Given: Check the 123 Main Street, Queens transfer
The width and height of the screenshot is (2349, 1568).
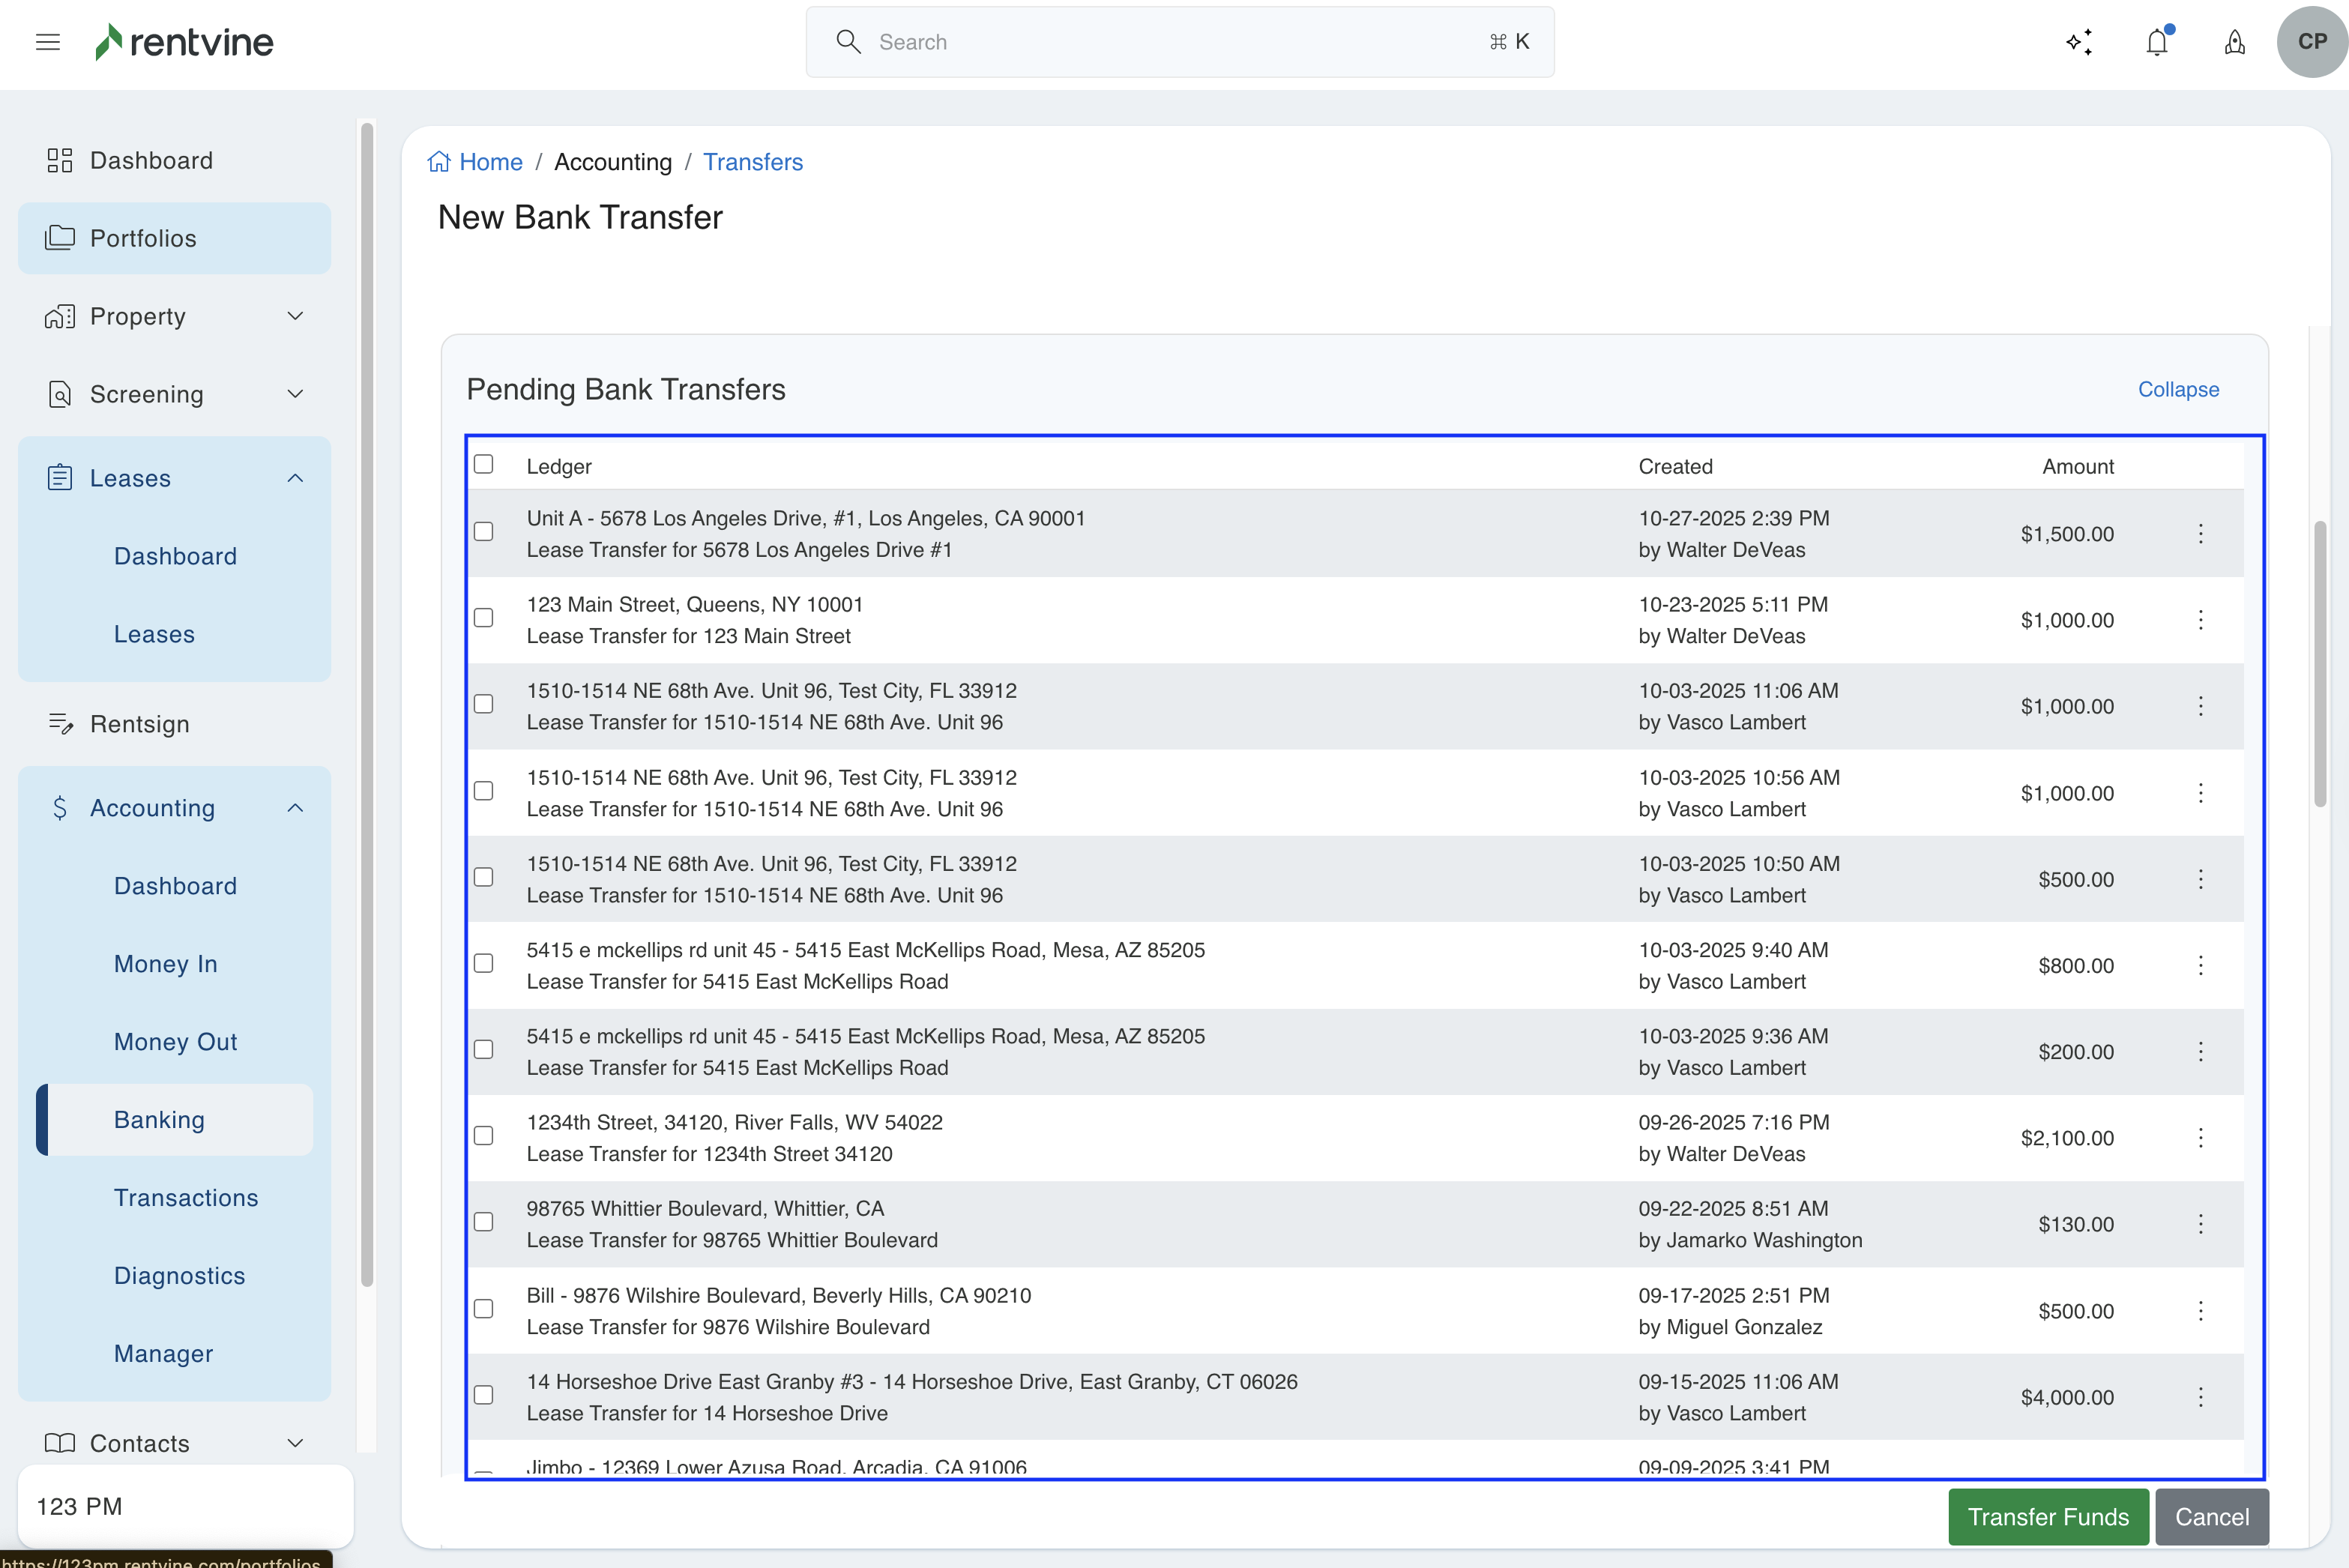Looking at the screenshot, I should (483, 618).
